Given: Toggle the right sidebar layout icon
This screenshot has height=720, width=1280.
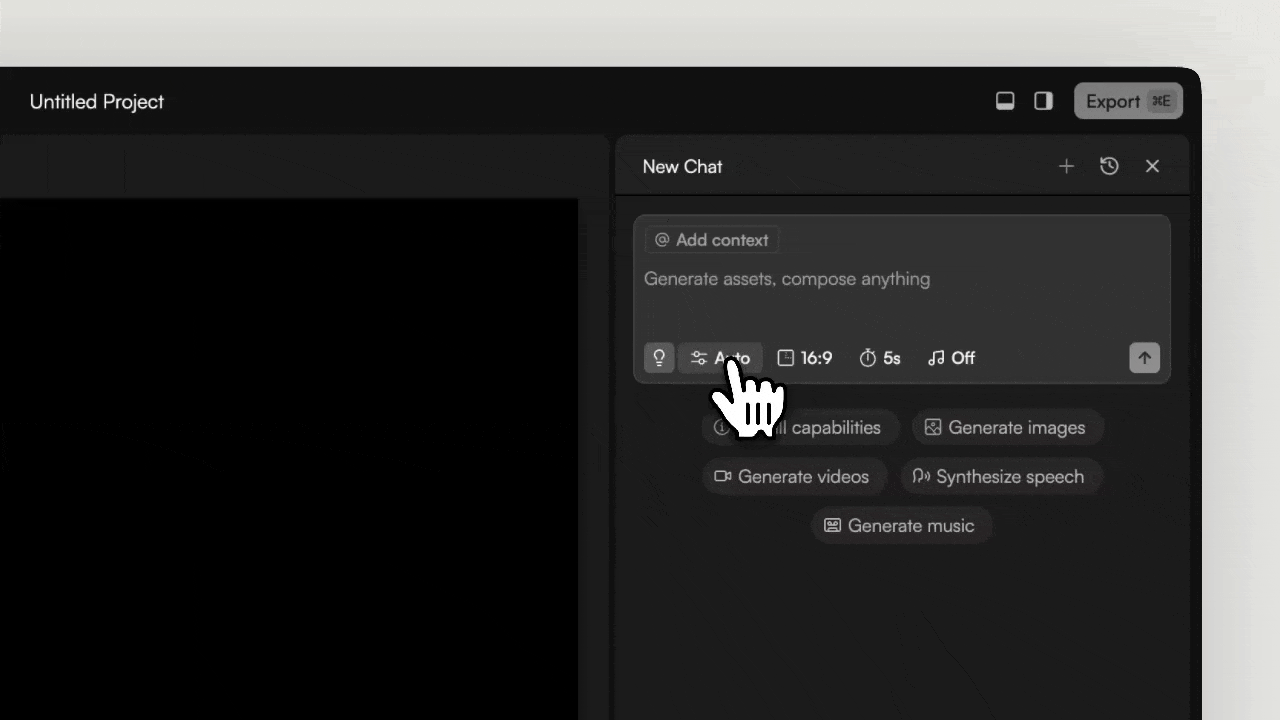Looking at the screenshot, I should click(x=1043, y=100).
